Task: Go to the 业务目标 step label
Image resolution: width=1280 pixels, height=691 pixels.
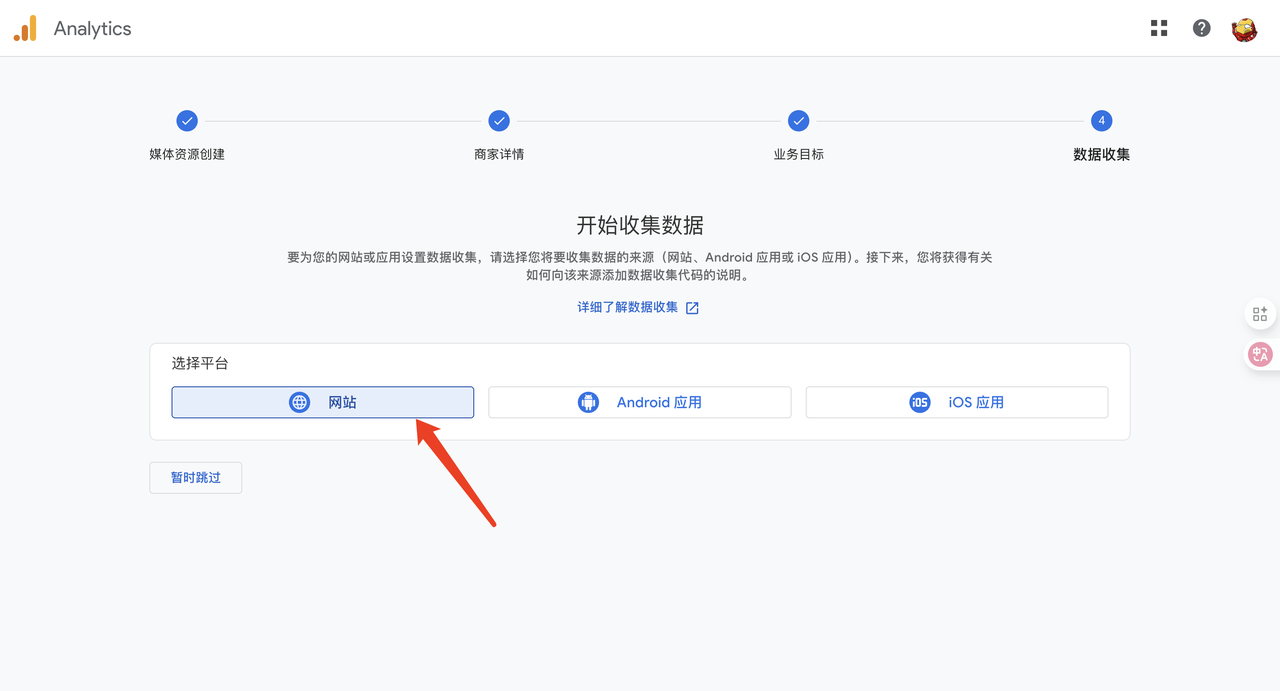Action: 798,155
